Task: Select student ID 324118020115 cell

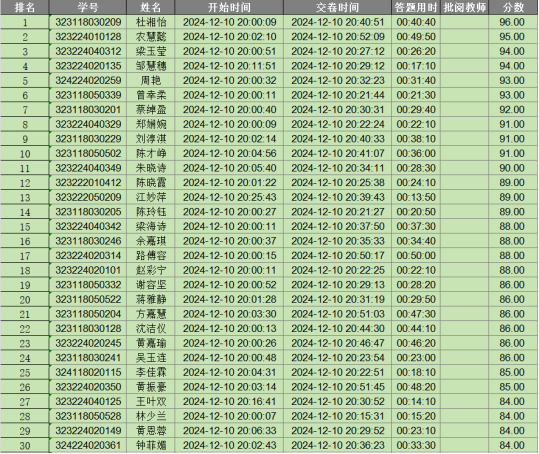Action: point(88,373)
